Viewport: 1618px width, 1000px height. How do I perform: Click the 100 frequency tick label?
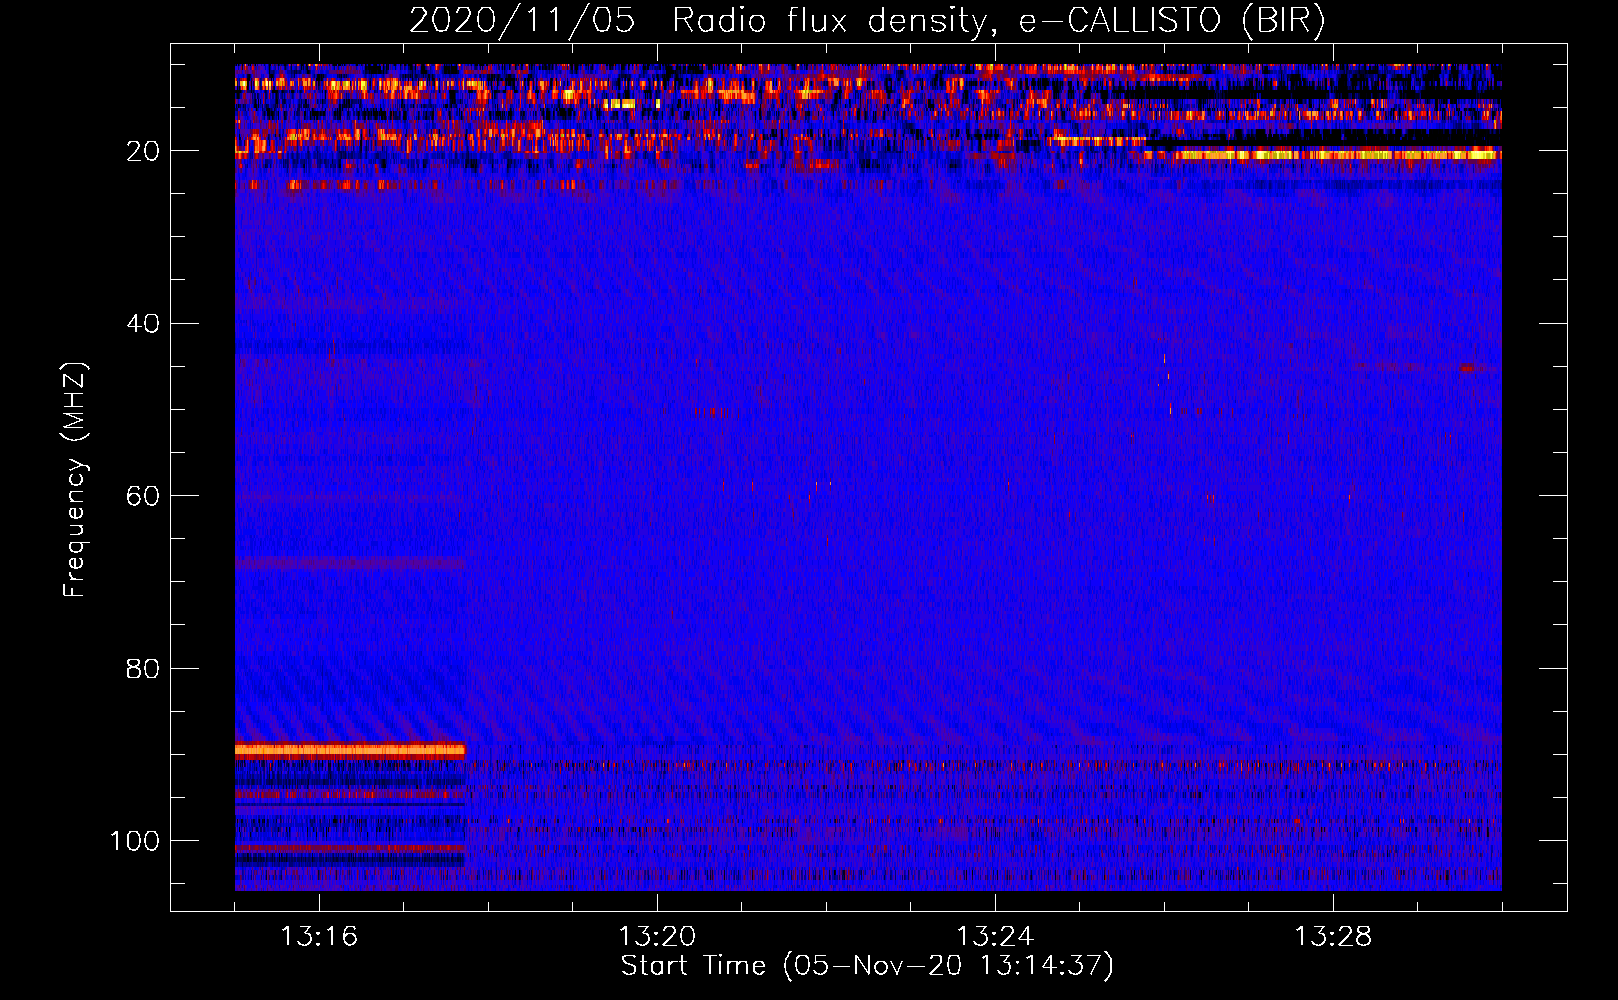click(x=135, y=841)
